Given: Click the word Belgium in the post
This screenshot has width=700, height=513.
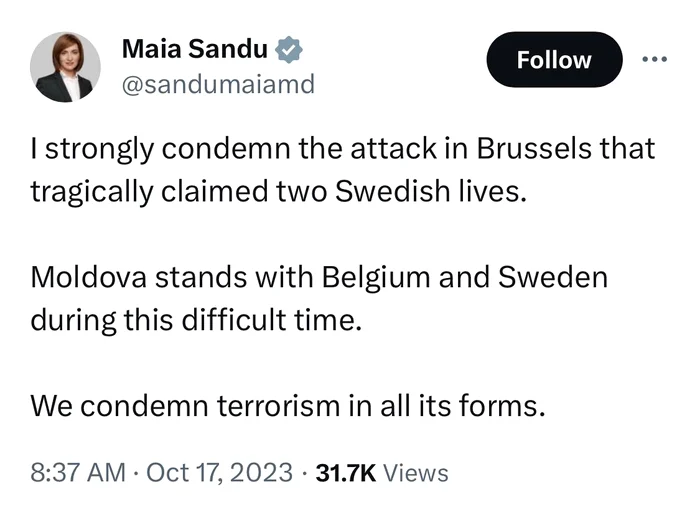Looking at the screenshot, I should coord(376,278).
